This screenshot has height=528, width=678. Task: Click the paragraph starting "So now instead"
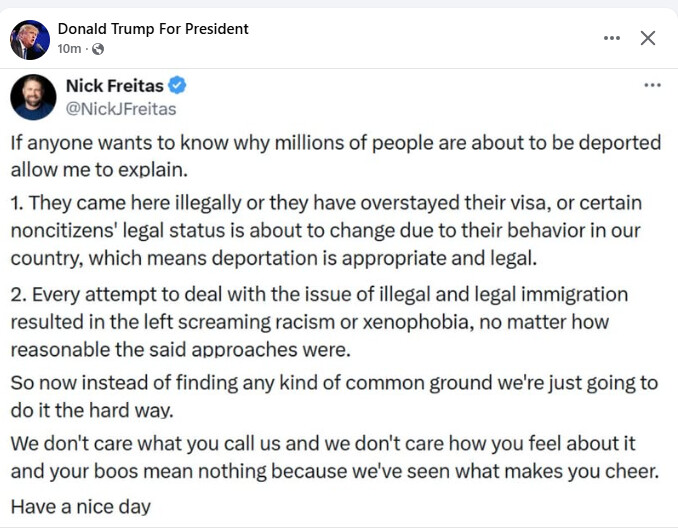(334, 397)
